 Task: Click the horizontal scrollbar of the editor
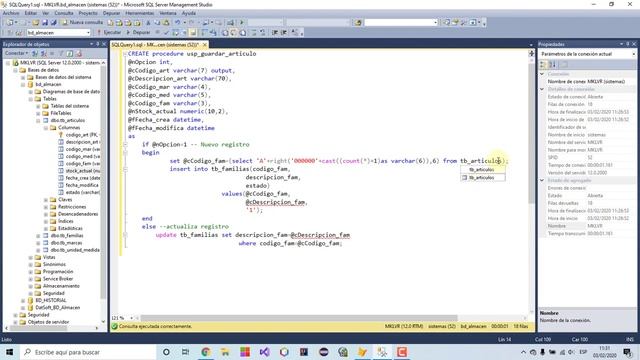[299, 318]
